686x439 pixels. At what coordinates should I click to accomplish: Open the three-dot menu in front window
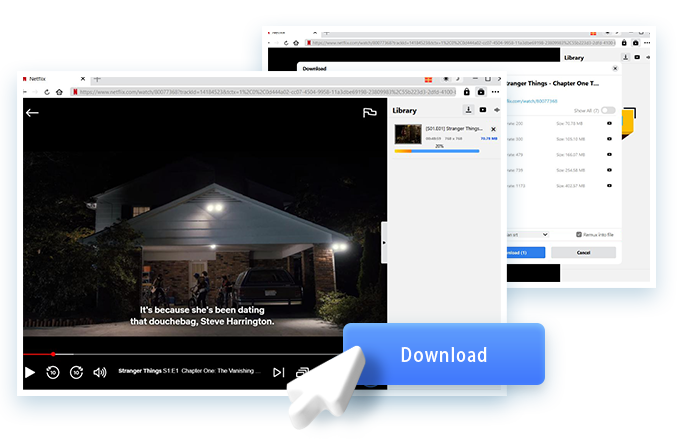tap(495, 92)
